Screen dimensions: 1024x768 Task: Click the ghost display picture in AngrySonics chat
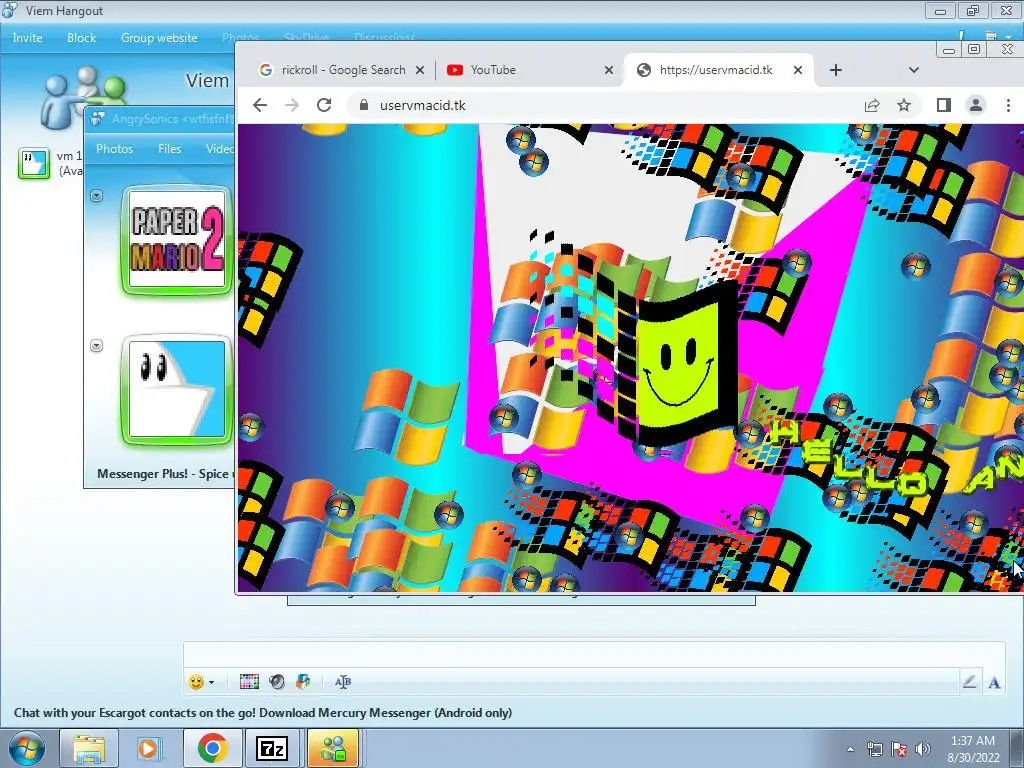point(177,390)
